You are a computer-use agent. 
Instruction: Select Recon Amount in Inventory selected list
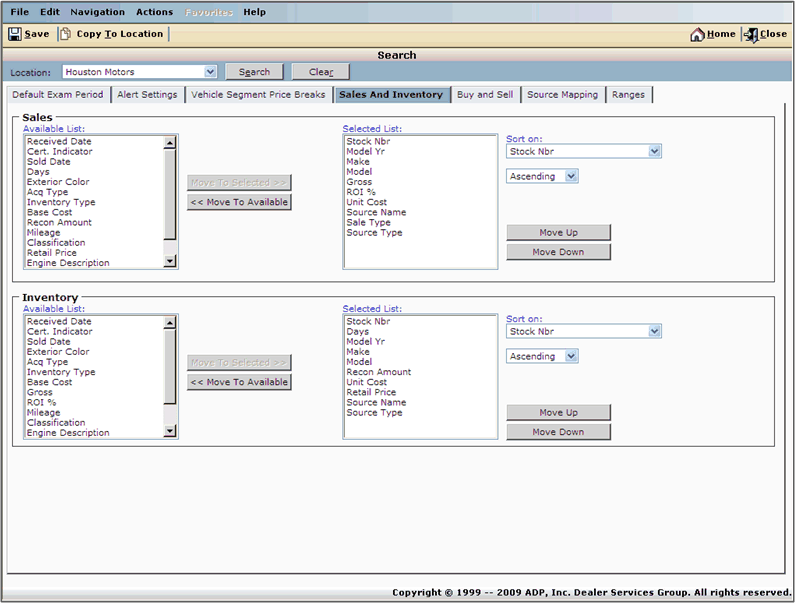point(379,372)
